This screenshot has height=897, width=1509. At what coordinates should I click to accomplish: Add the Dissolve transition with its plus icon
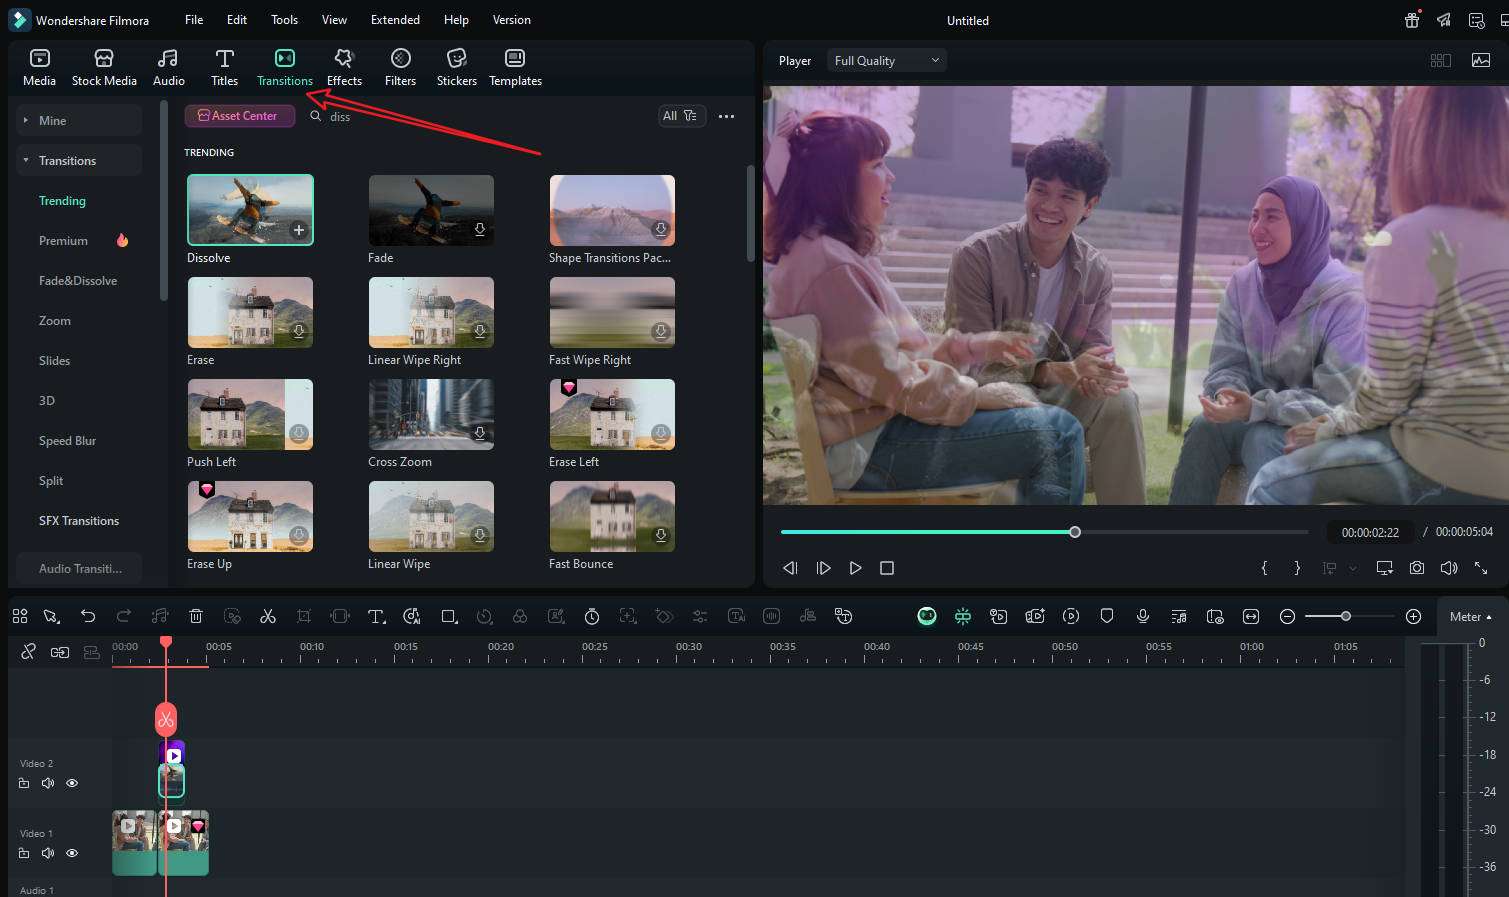tap(298, 230)
